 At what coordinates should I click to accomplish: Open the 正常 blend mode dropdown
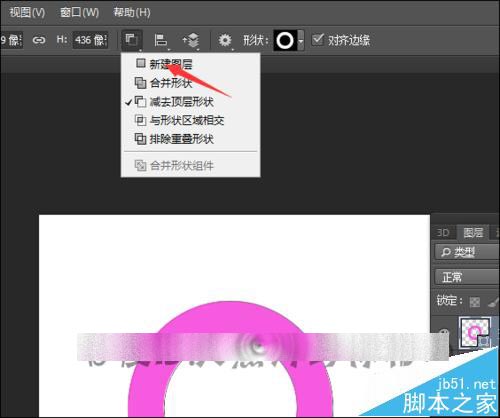(x=467, y=277)
